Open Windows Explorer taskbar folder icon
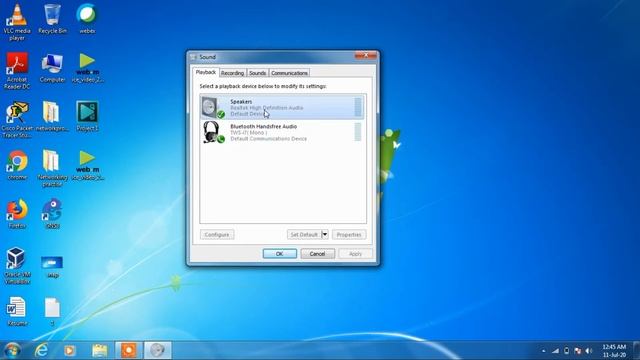Image resolution: width=640 pixels, height=360 pixels. pyautogui.click(x=99, y=350)
